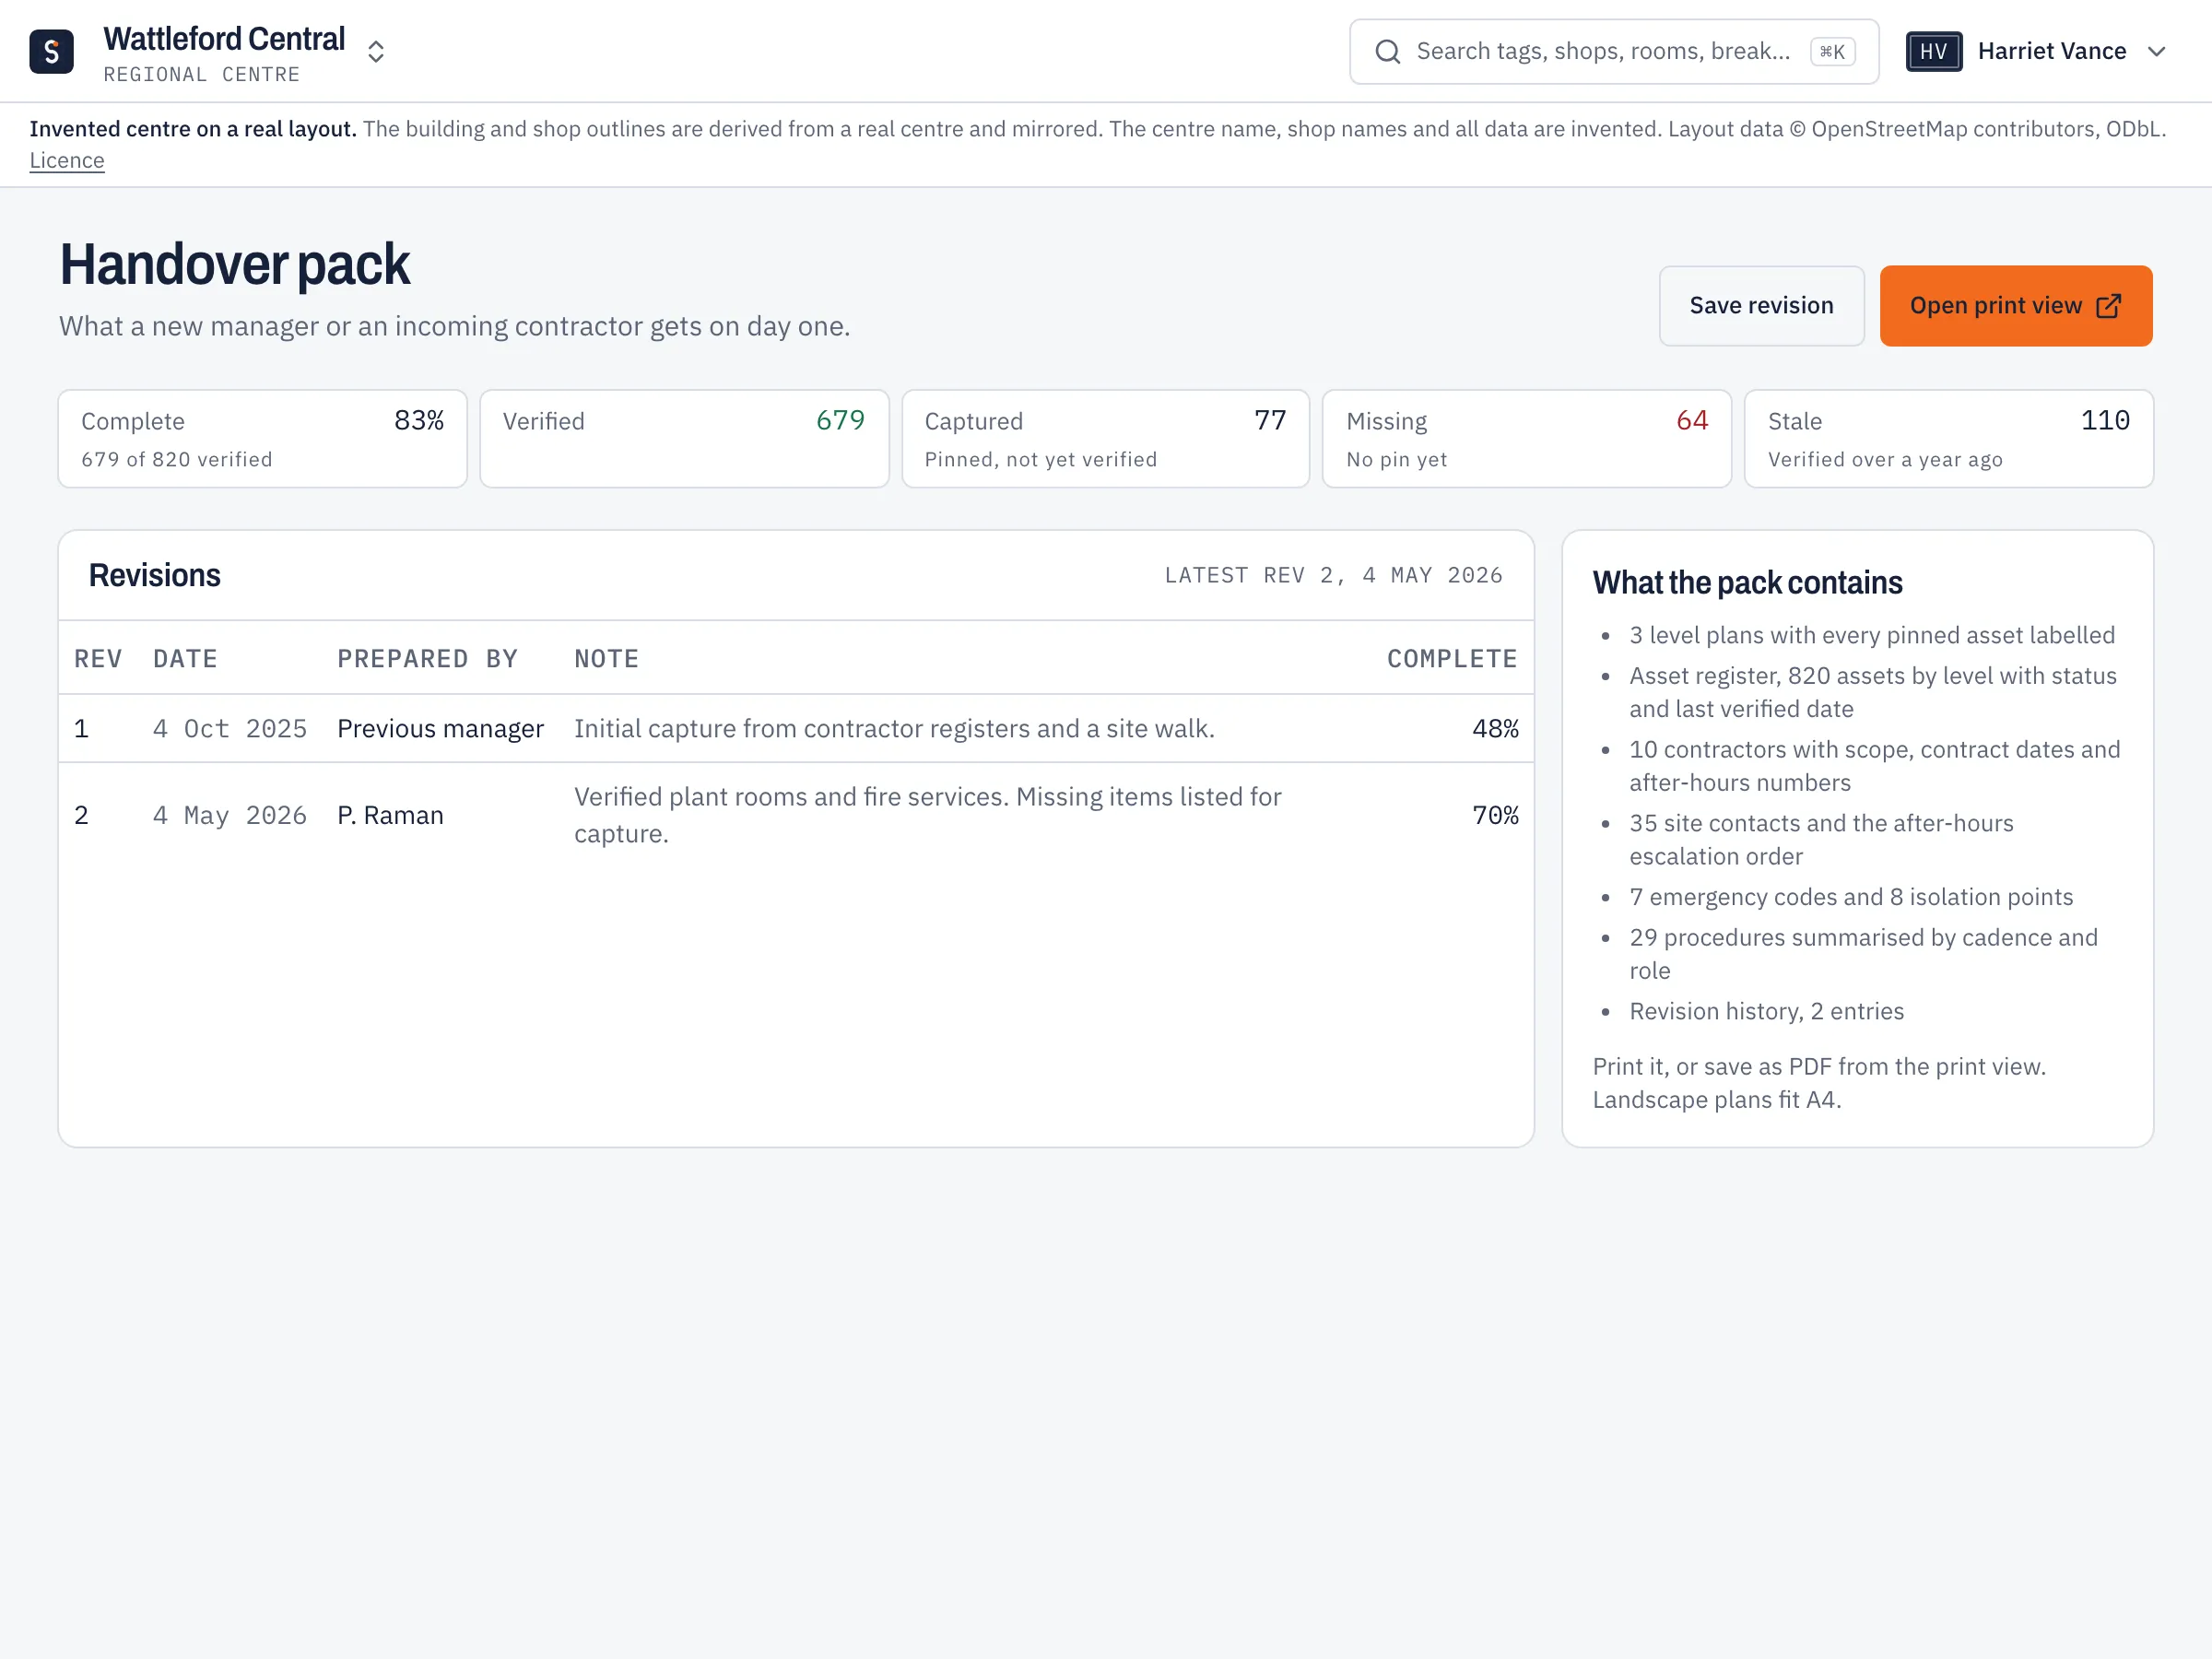The image size is (2212, 1659).
Task: Click the 35 site contacts bullet
Action: coord(1821,840)
